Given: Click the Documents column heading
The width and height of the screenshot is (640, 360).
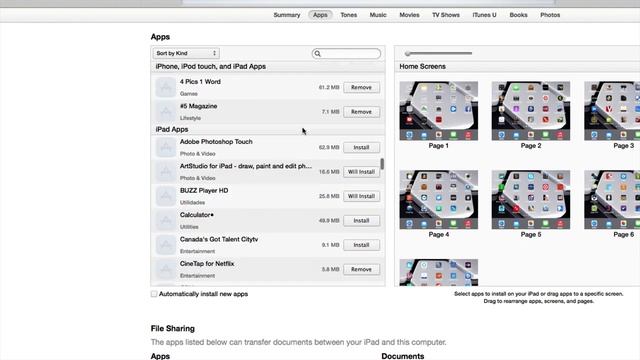Looking at the screenshot, I should (x=403, y=356).
